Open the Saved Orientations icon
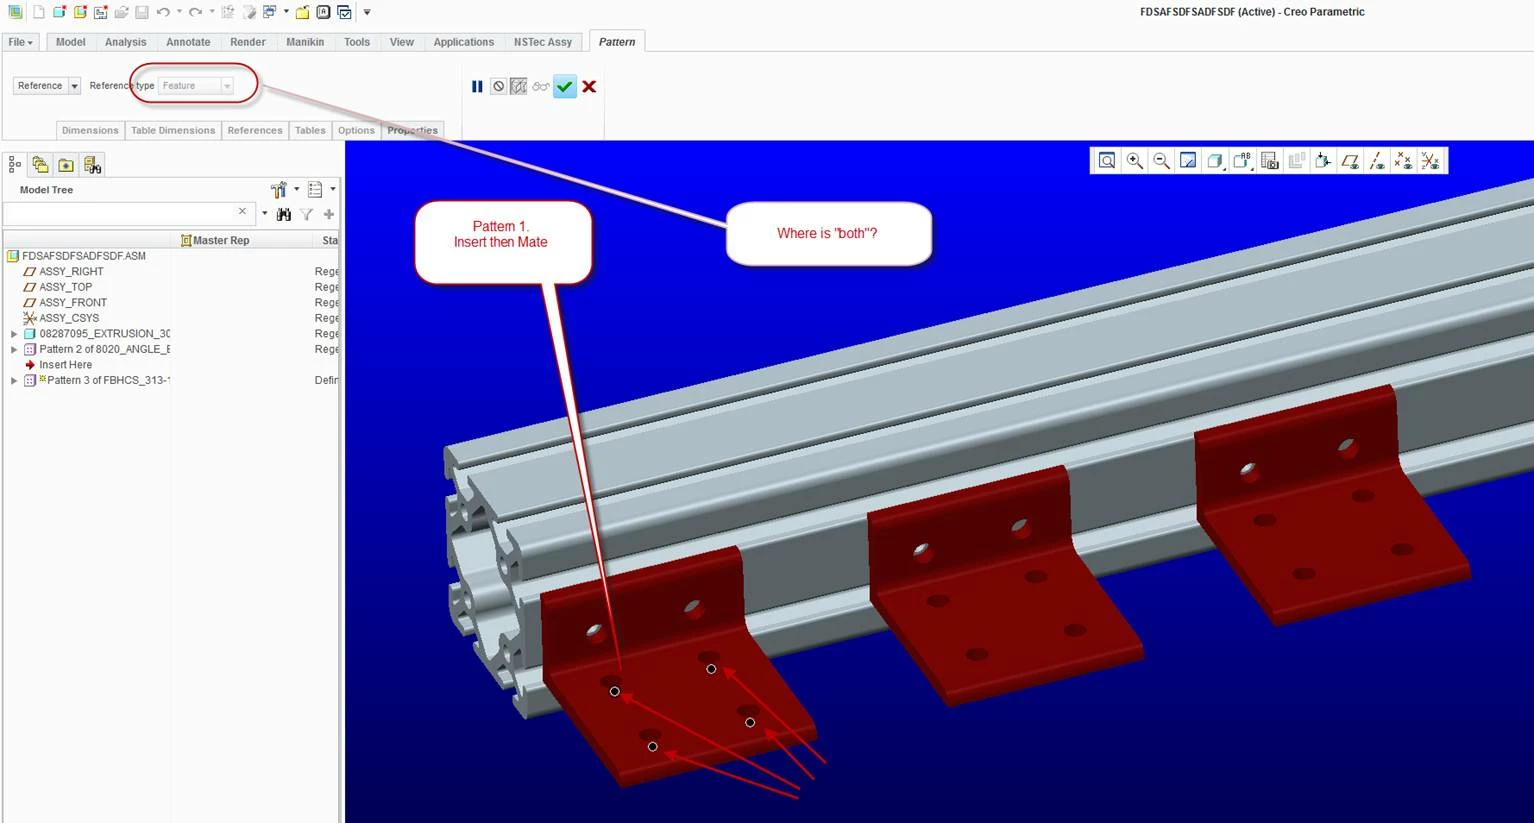The image size is (1534, 823). point(1242,161)
